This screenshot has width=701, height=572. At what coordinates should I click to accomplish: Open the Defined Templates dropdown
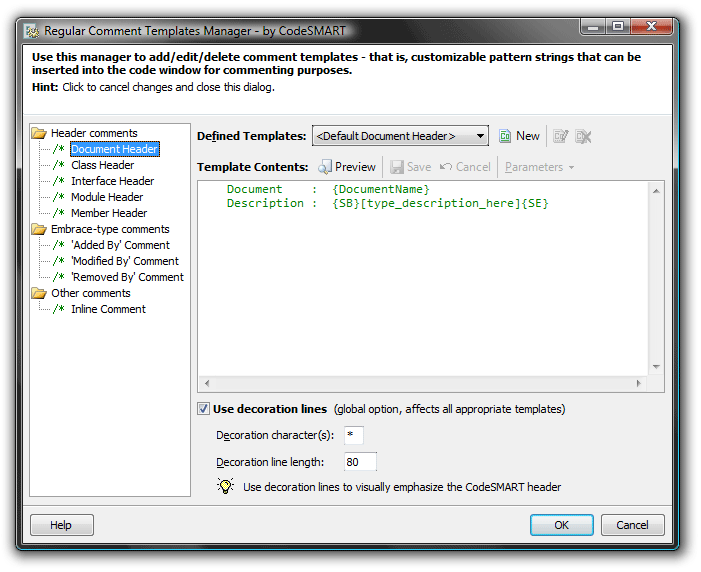(x=400, y=136)
